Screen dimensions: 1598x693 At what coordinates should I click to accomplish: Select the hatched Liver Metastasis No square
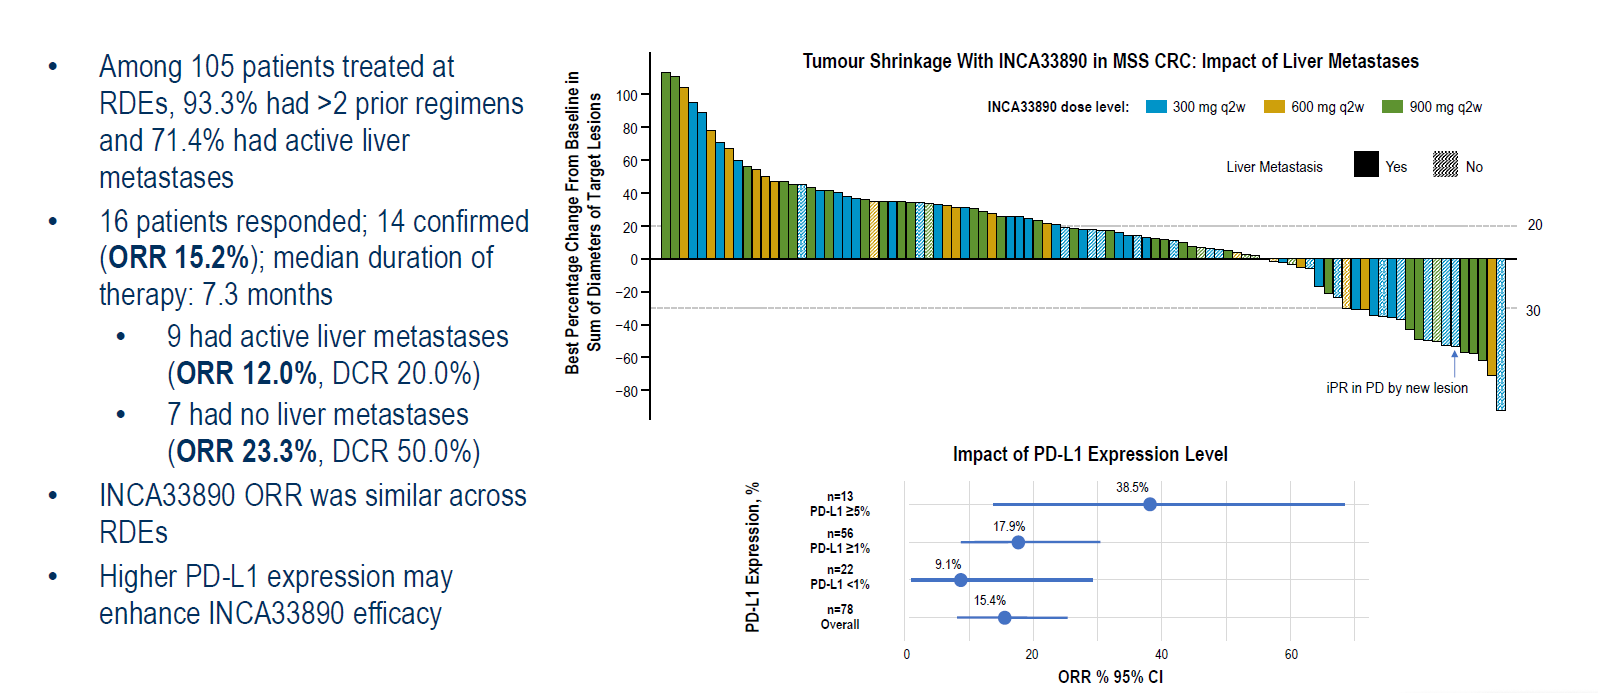click(1445, 165)
